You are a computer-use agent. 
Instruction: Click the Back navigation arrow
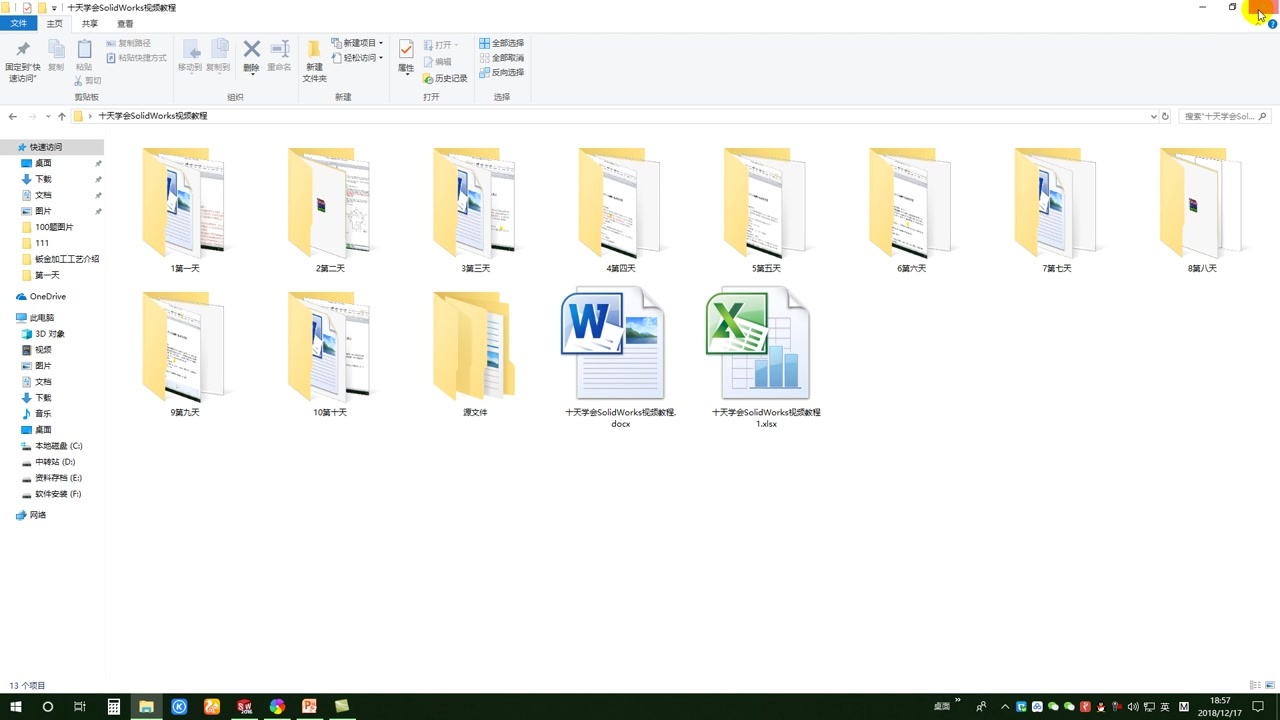pos(13,116)
